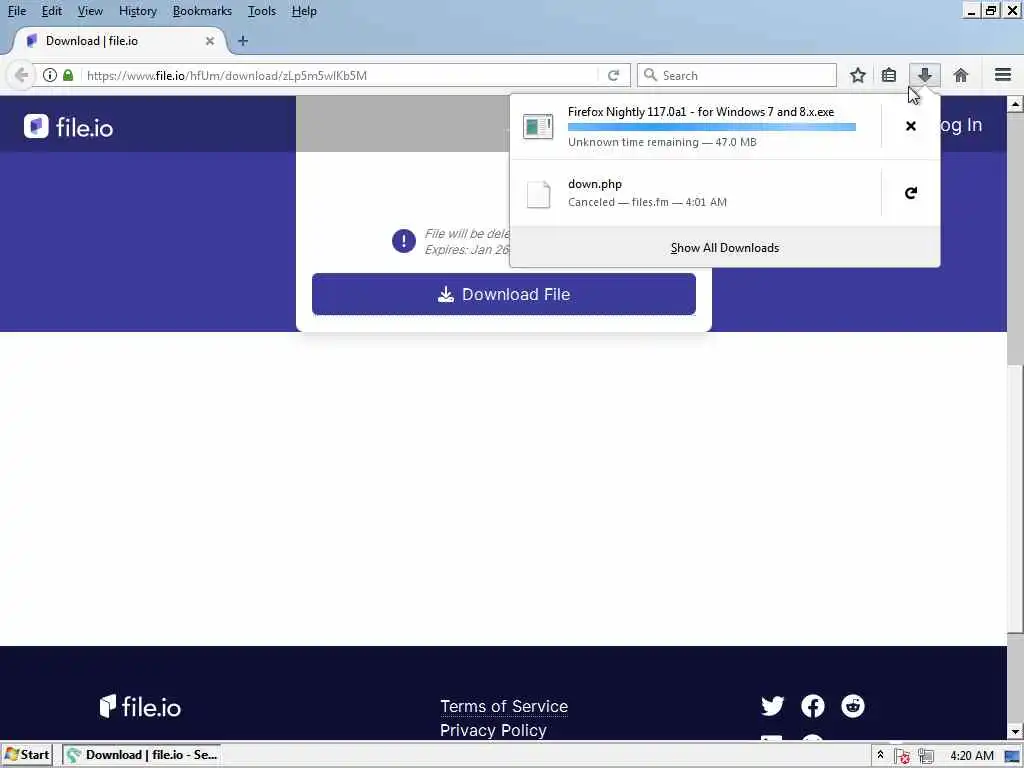Viewport: 1024px width, 768px height.
Task: Click the file expiry warning icon
Action: point(404,241)
